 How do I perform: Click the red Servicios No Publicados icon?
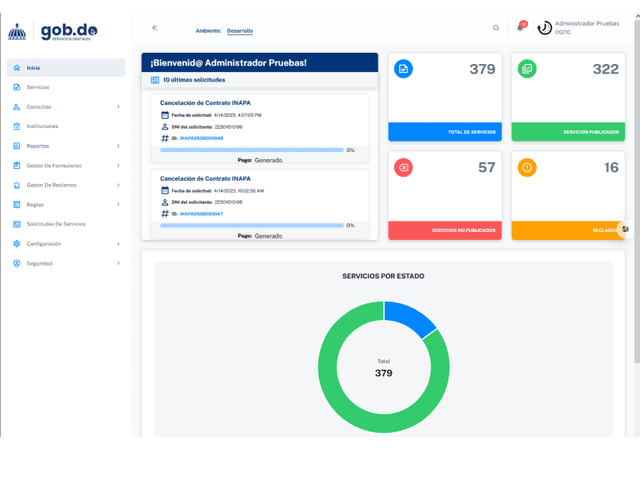point(403,167)
